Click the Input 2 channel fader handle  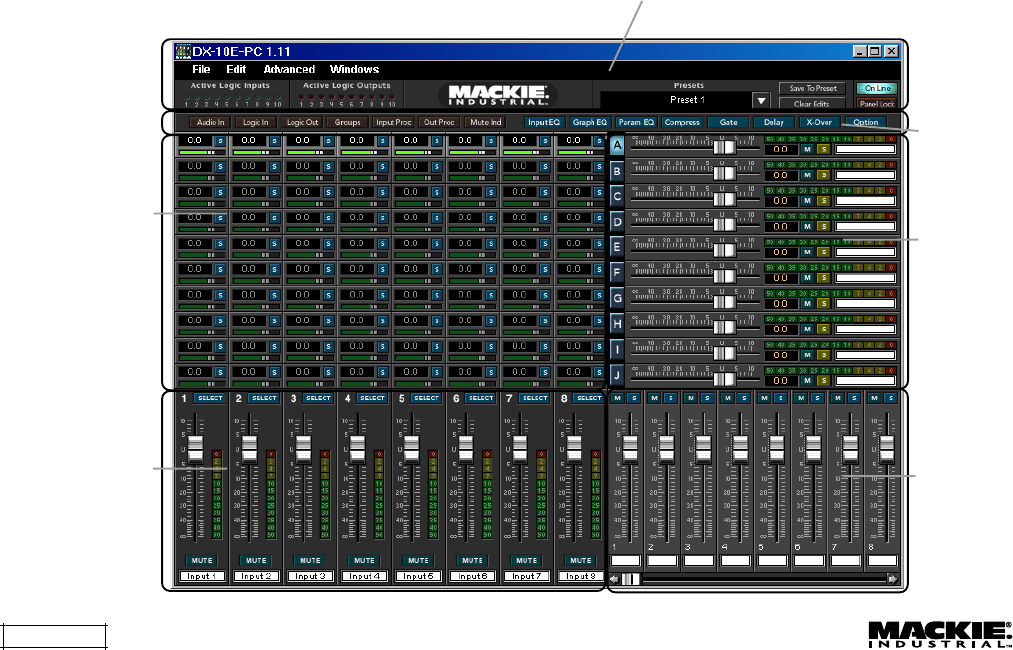(250, 448)
